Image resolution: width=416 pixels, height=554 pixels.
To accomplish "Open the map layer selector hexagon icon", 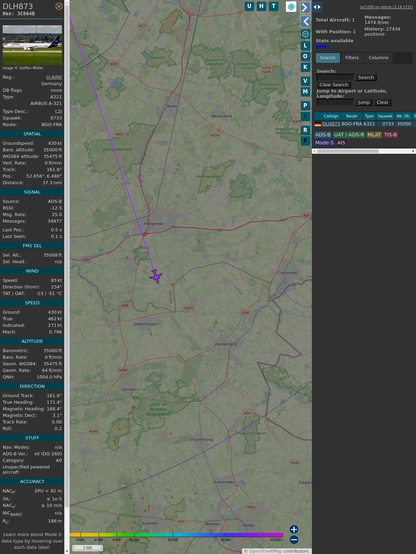I will (x=291, y=6).
